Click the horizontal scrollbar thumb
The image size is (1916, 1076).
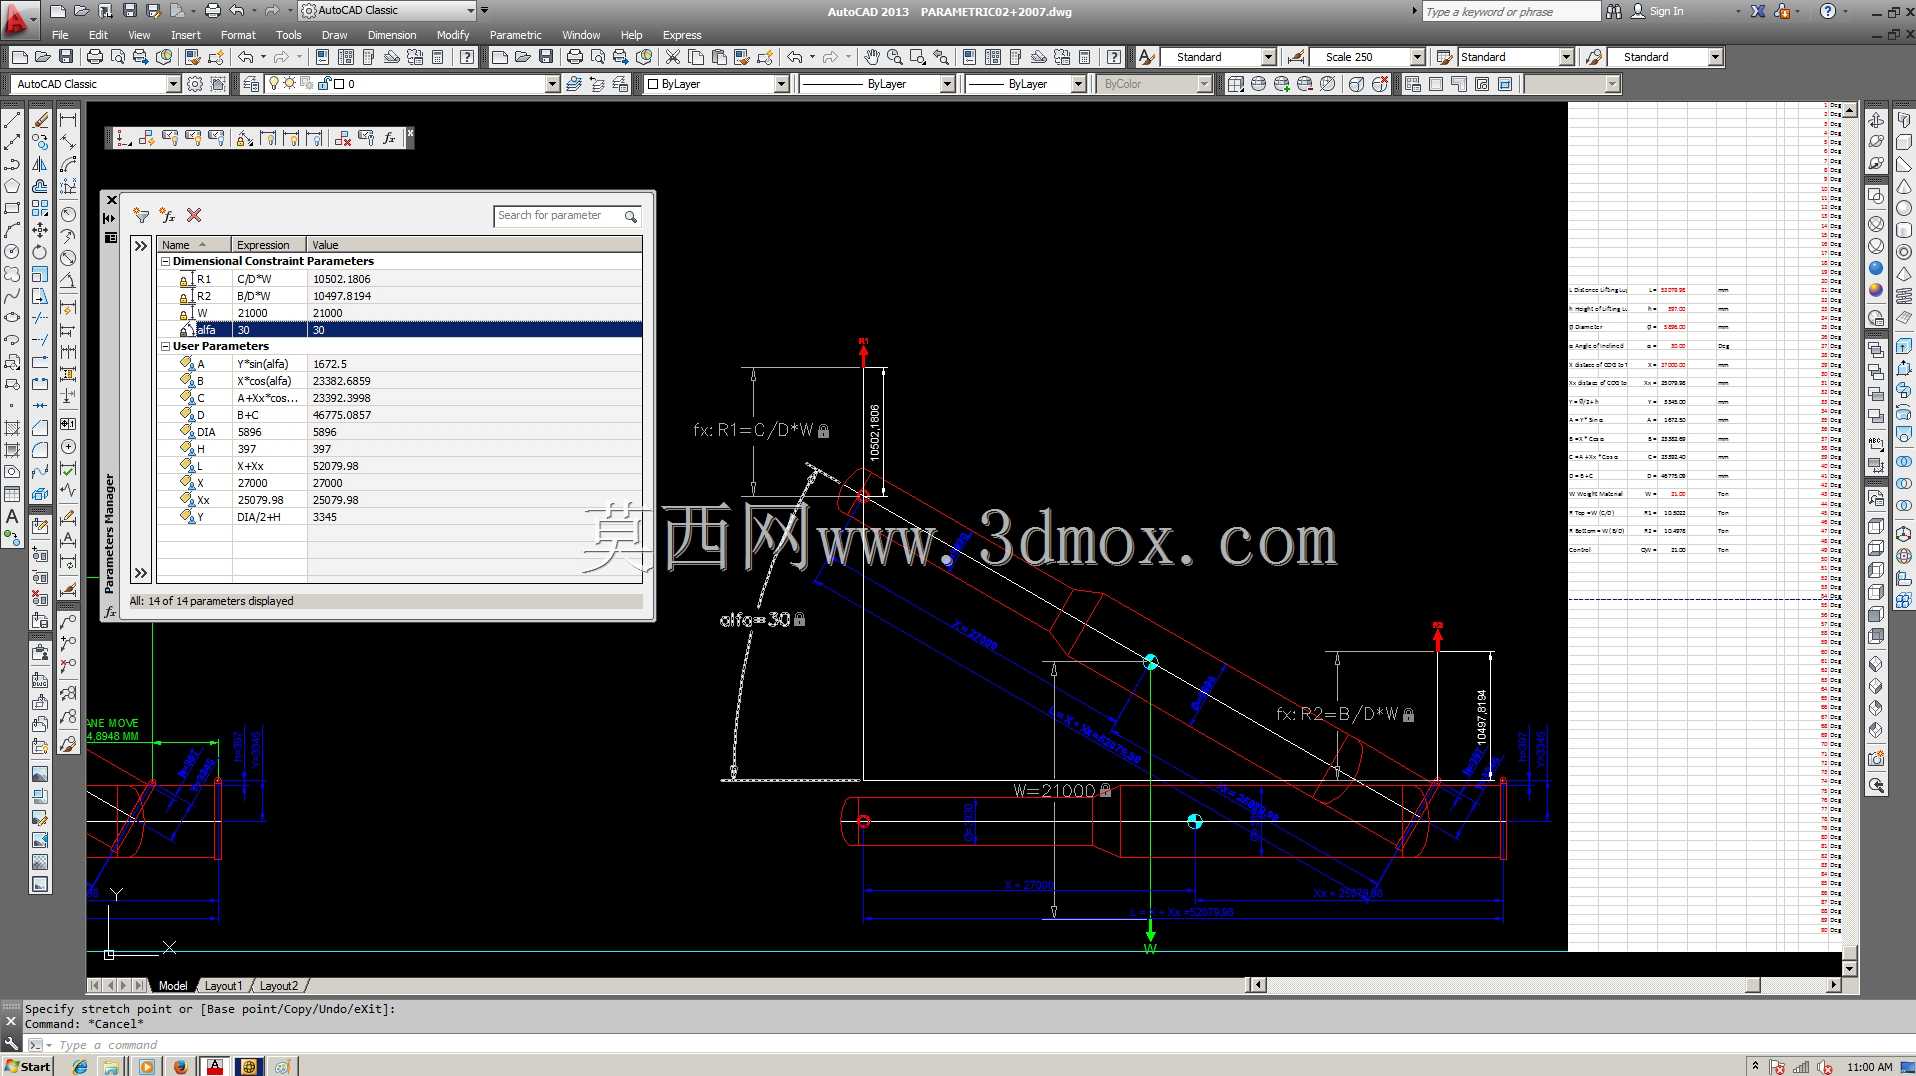[x=1752, y=985]
